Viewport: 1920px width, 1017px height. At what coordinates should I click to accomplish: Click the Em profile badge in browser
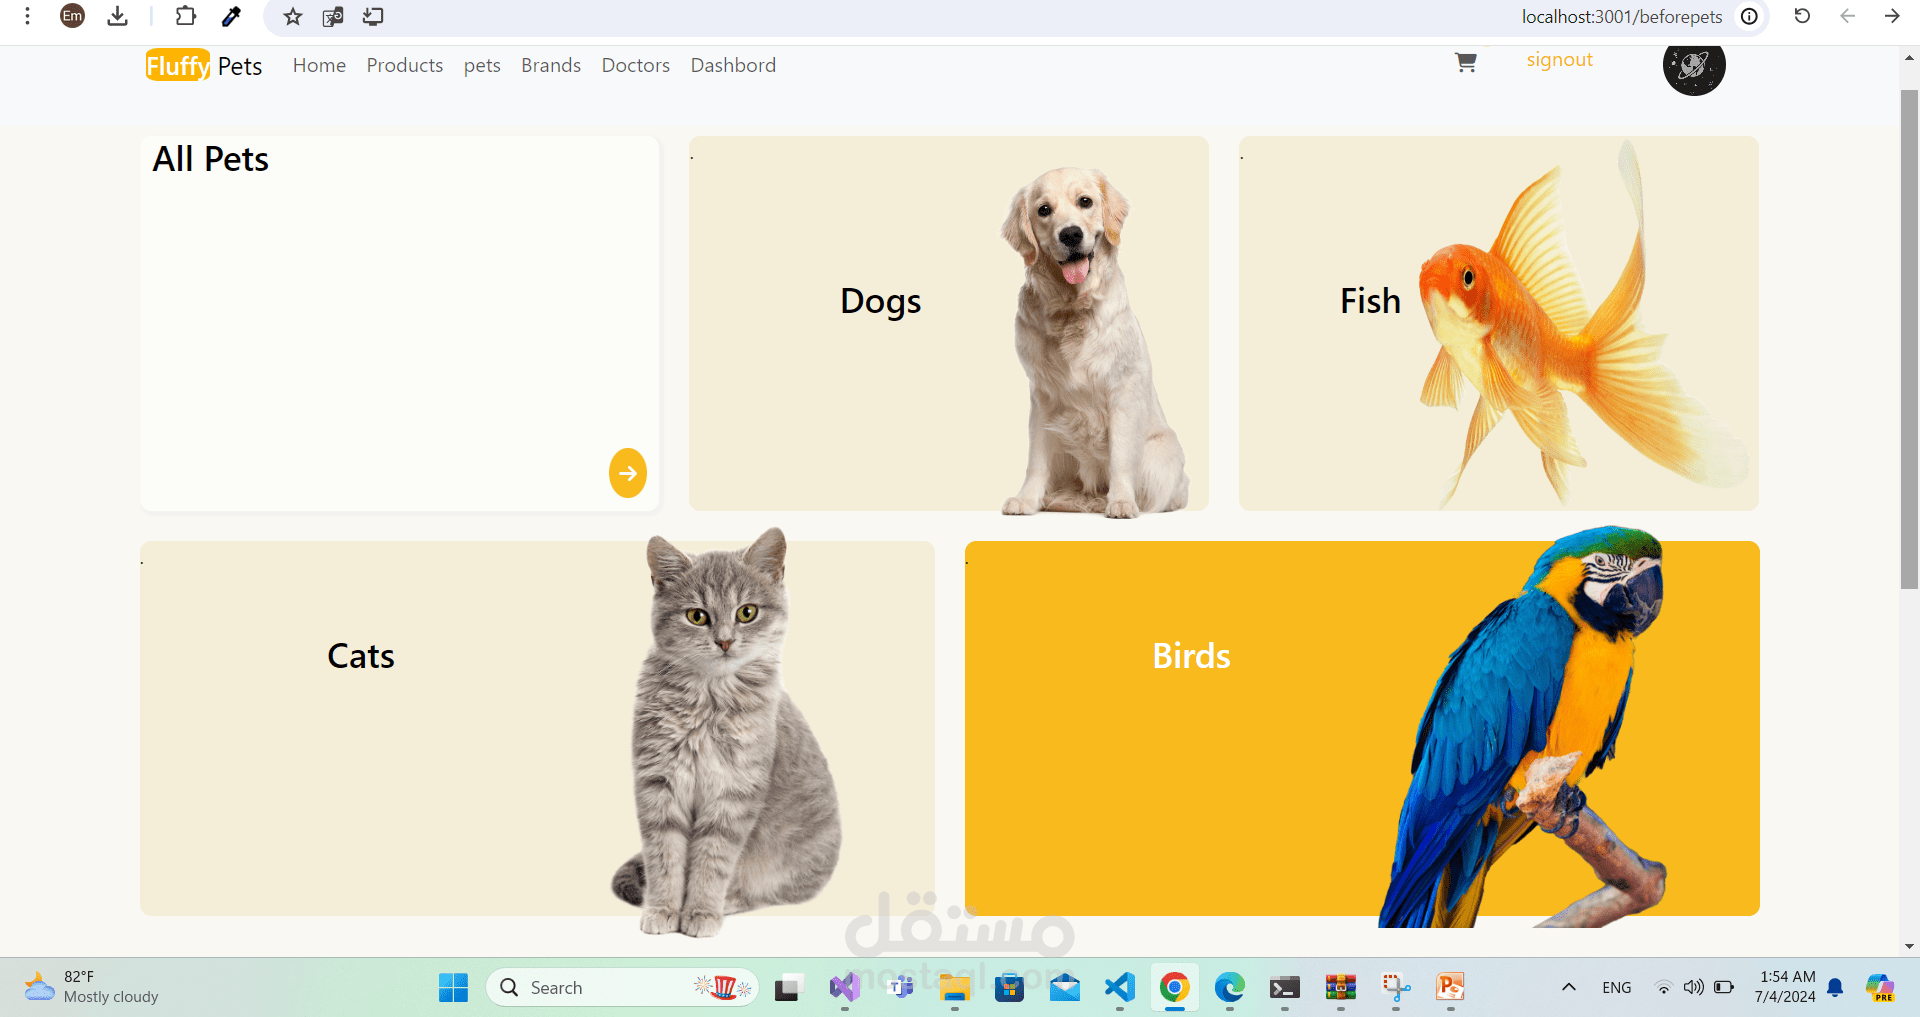[x=72, y=16]
